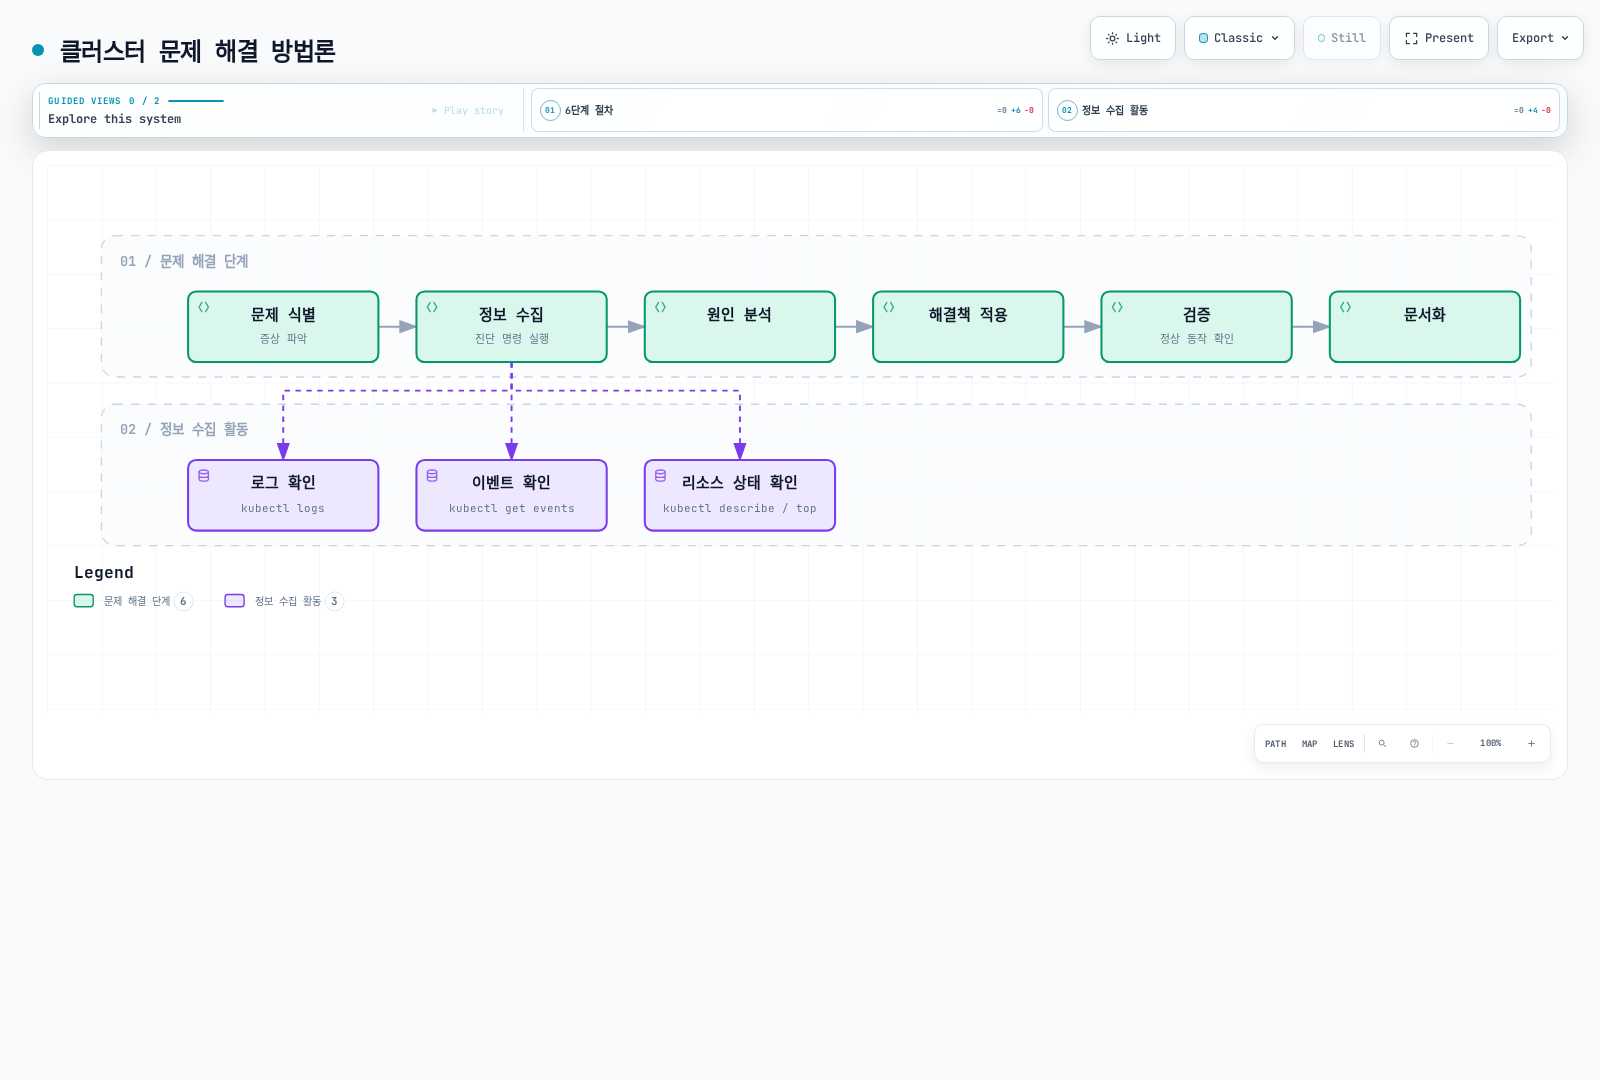Viewport: 1600px width, 1080px height.
Task: Click the 01 / 문제 해결 단계 group label
Action: pyautogui.click(x=184, y=261)
